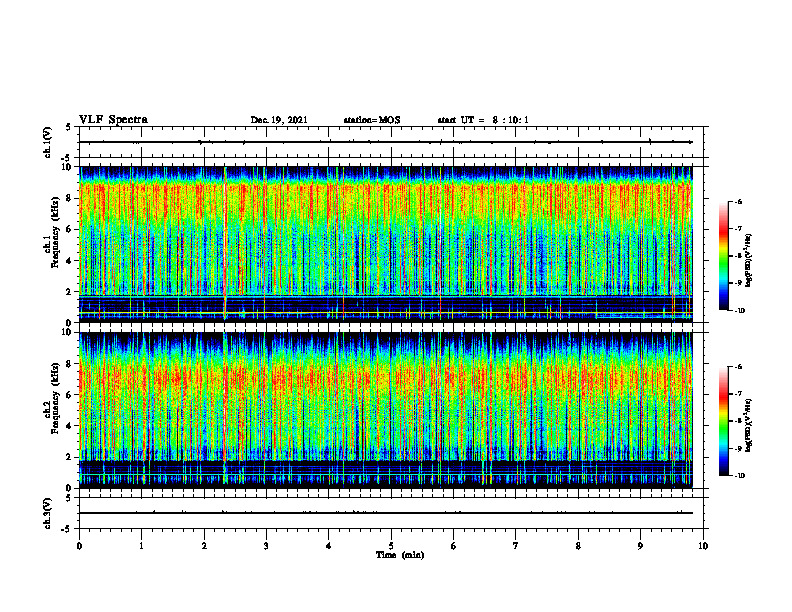Click the ch.3 voltage waveform trace
Screen dimensions: 792x612
(x=385, y=513)
